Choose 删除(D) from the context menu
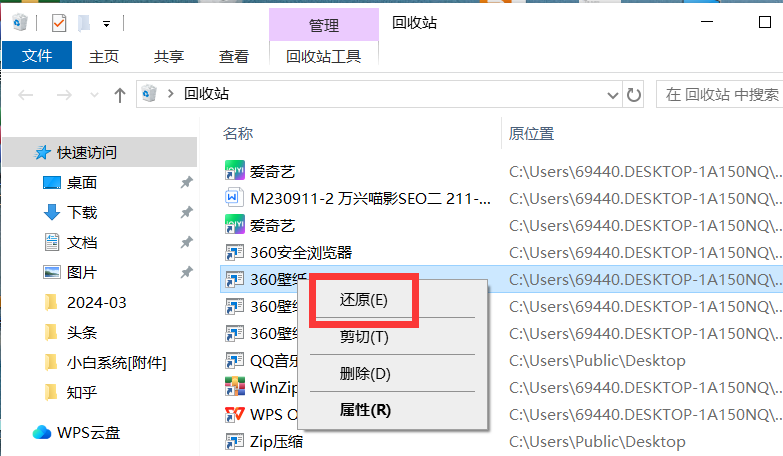 point(365,374)
